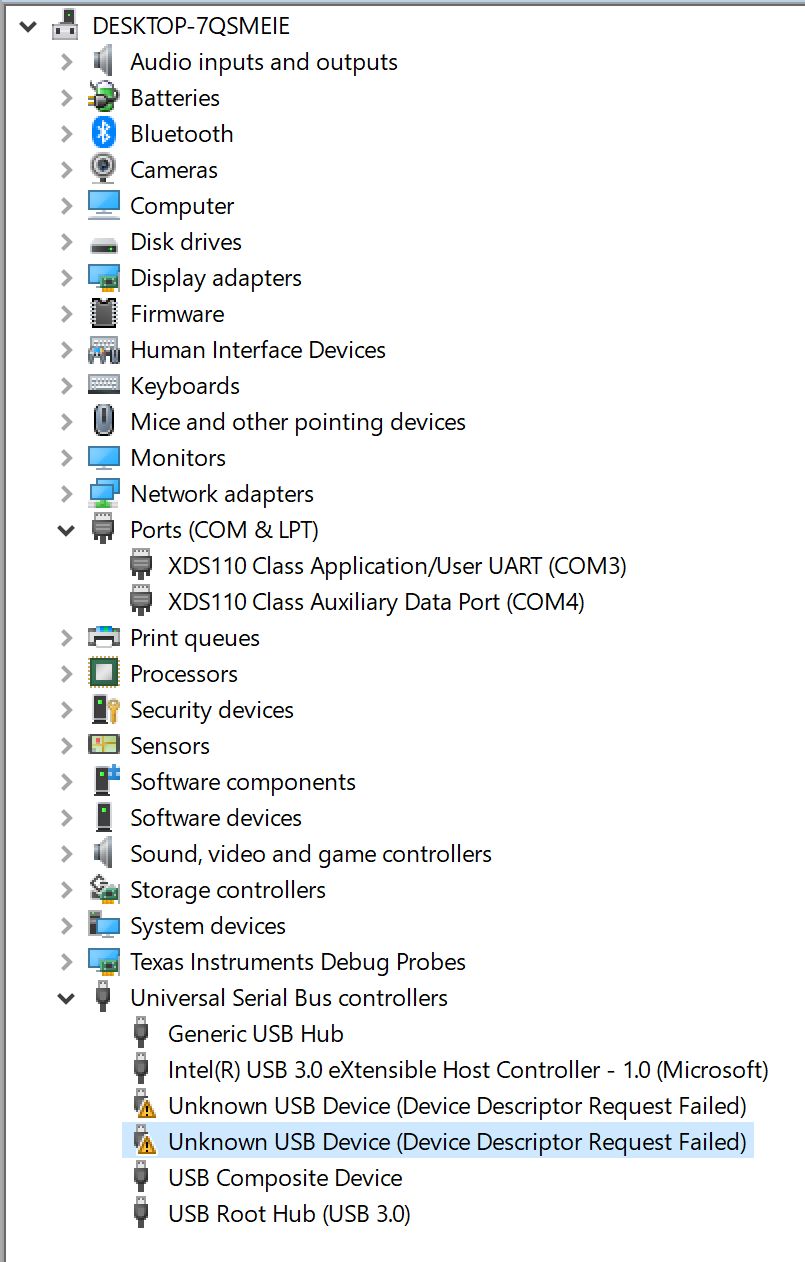Collapse the Ports (COM & LPT) node
The image size is (805, 1262).
point(67,530)
